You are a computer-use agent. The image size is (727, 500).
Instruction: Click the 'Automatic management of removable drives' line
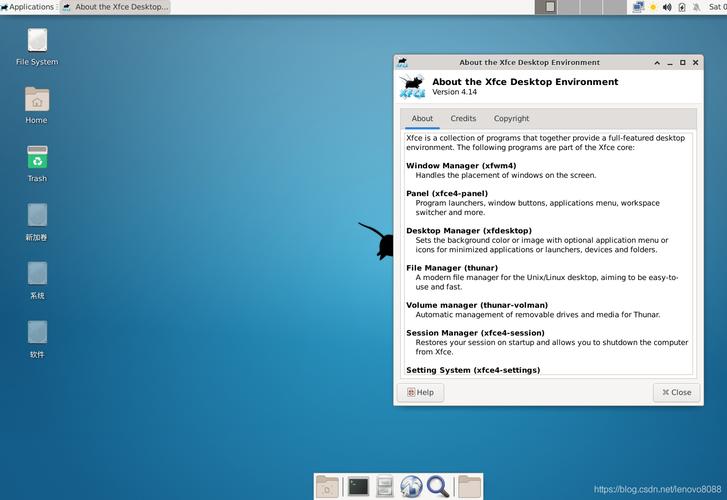tap(538, 314)
